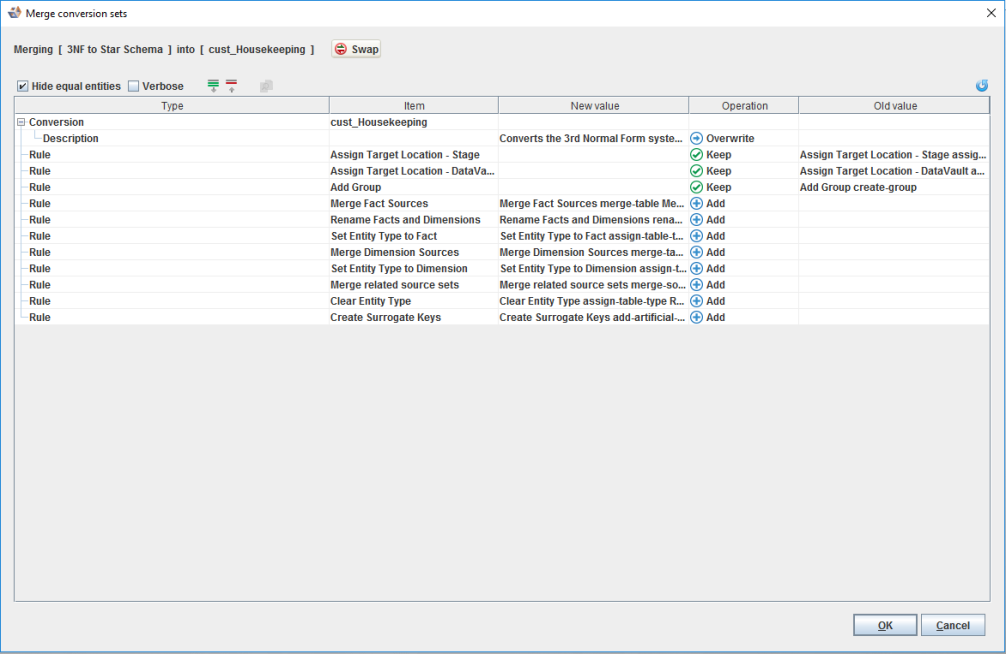Click the red collapse all rows icon
The width and height of the screenshot is (1006, 654).
(231, 86)
